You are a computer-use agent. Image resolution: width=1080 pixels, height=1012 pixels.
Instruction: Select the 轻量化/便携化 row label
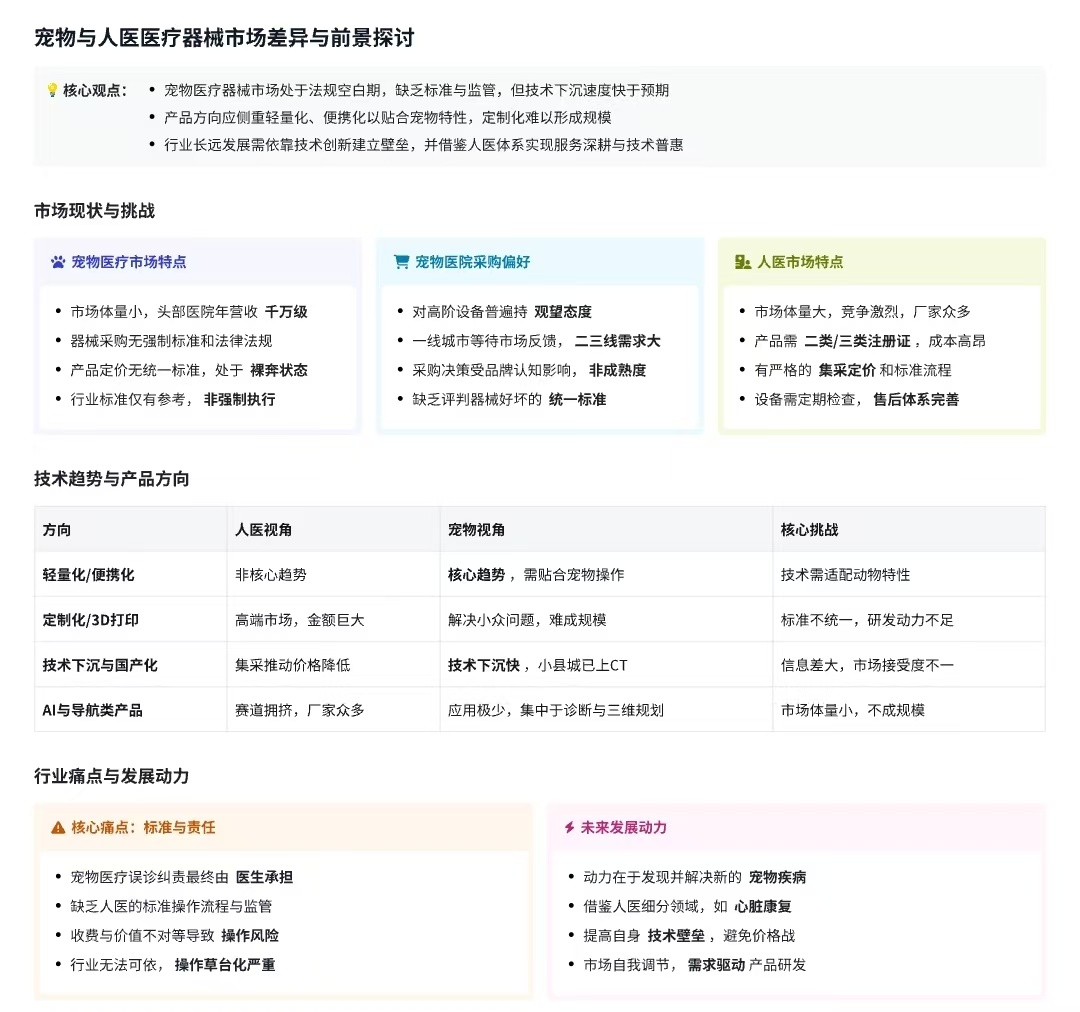(x=88, y=575)
